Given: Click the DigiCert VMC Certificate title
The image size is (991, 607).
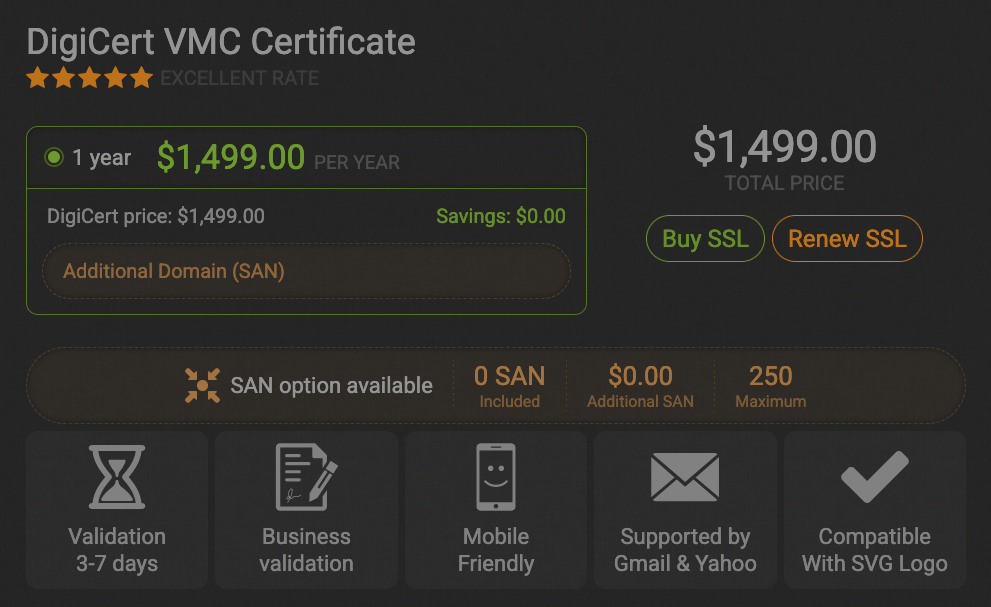Looking at the screenshot, I should coord(219,42).
